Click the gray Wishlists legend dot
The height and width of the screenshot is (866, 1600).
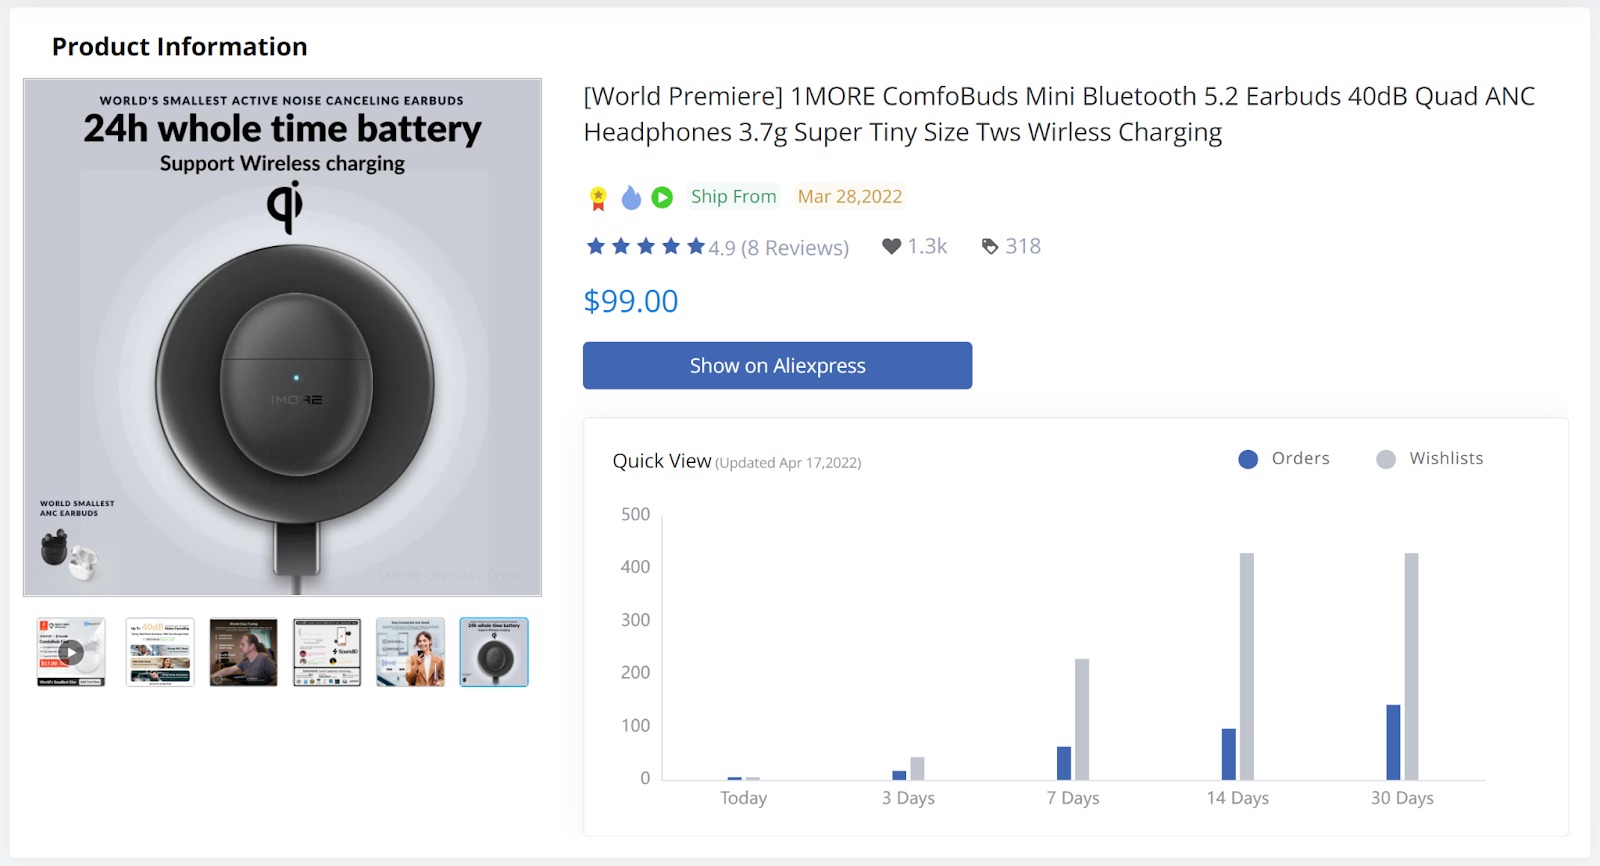pos(1385,459)
